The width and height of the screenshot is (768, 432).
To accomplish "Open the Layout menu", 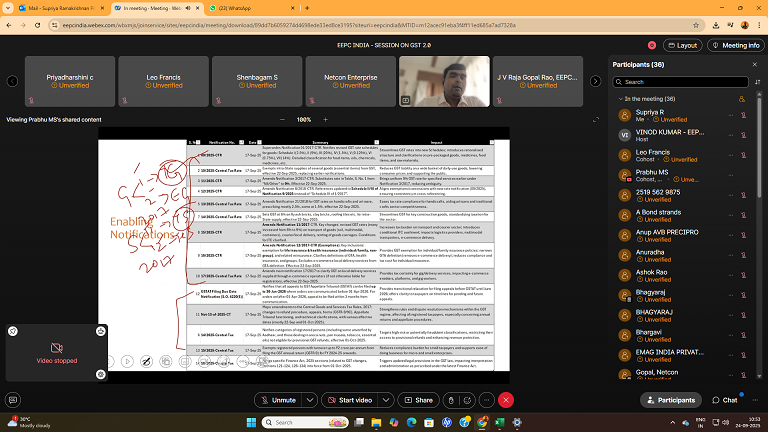I will click(682, 45).
